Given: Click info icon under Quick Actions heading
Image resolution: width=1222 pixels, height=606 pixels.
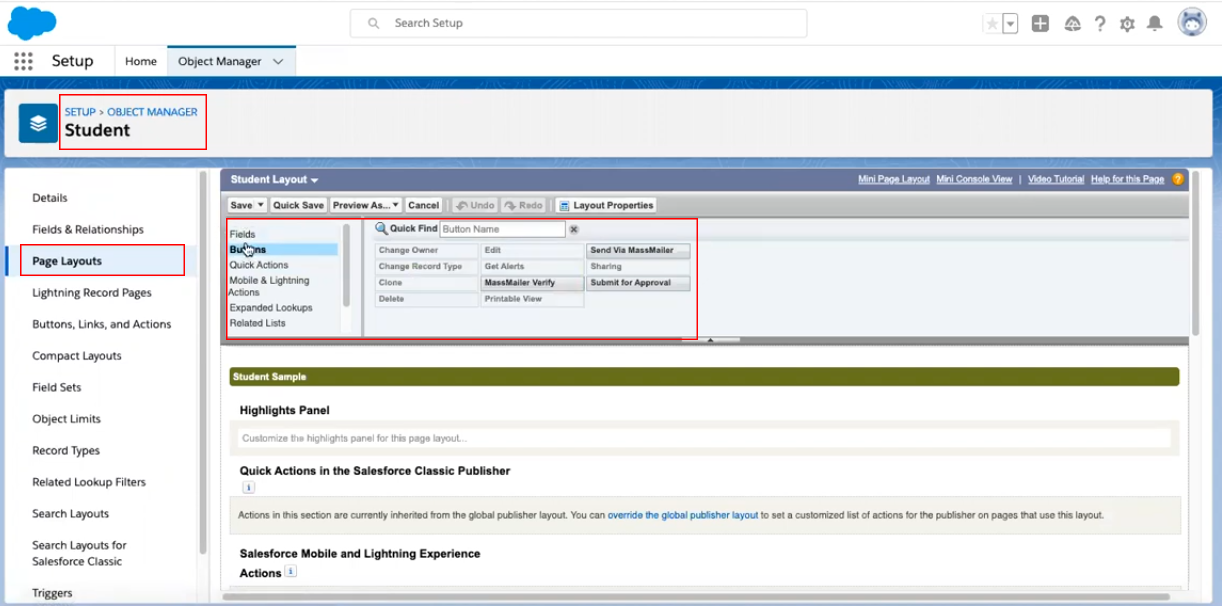Looking at the screenshot, I should pos(249,488).
